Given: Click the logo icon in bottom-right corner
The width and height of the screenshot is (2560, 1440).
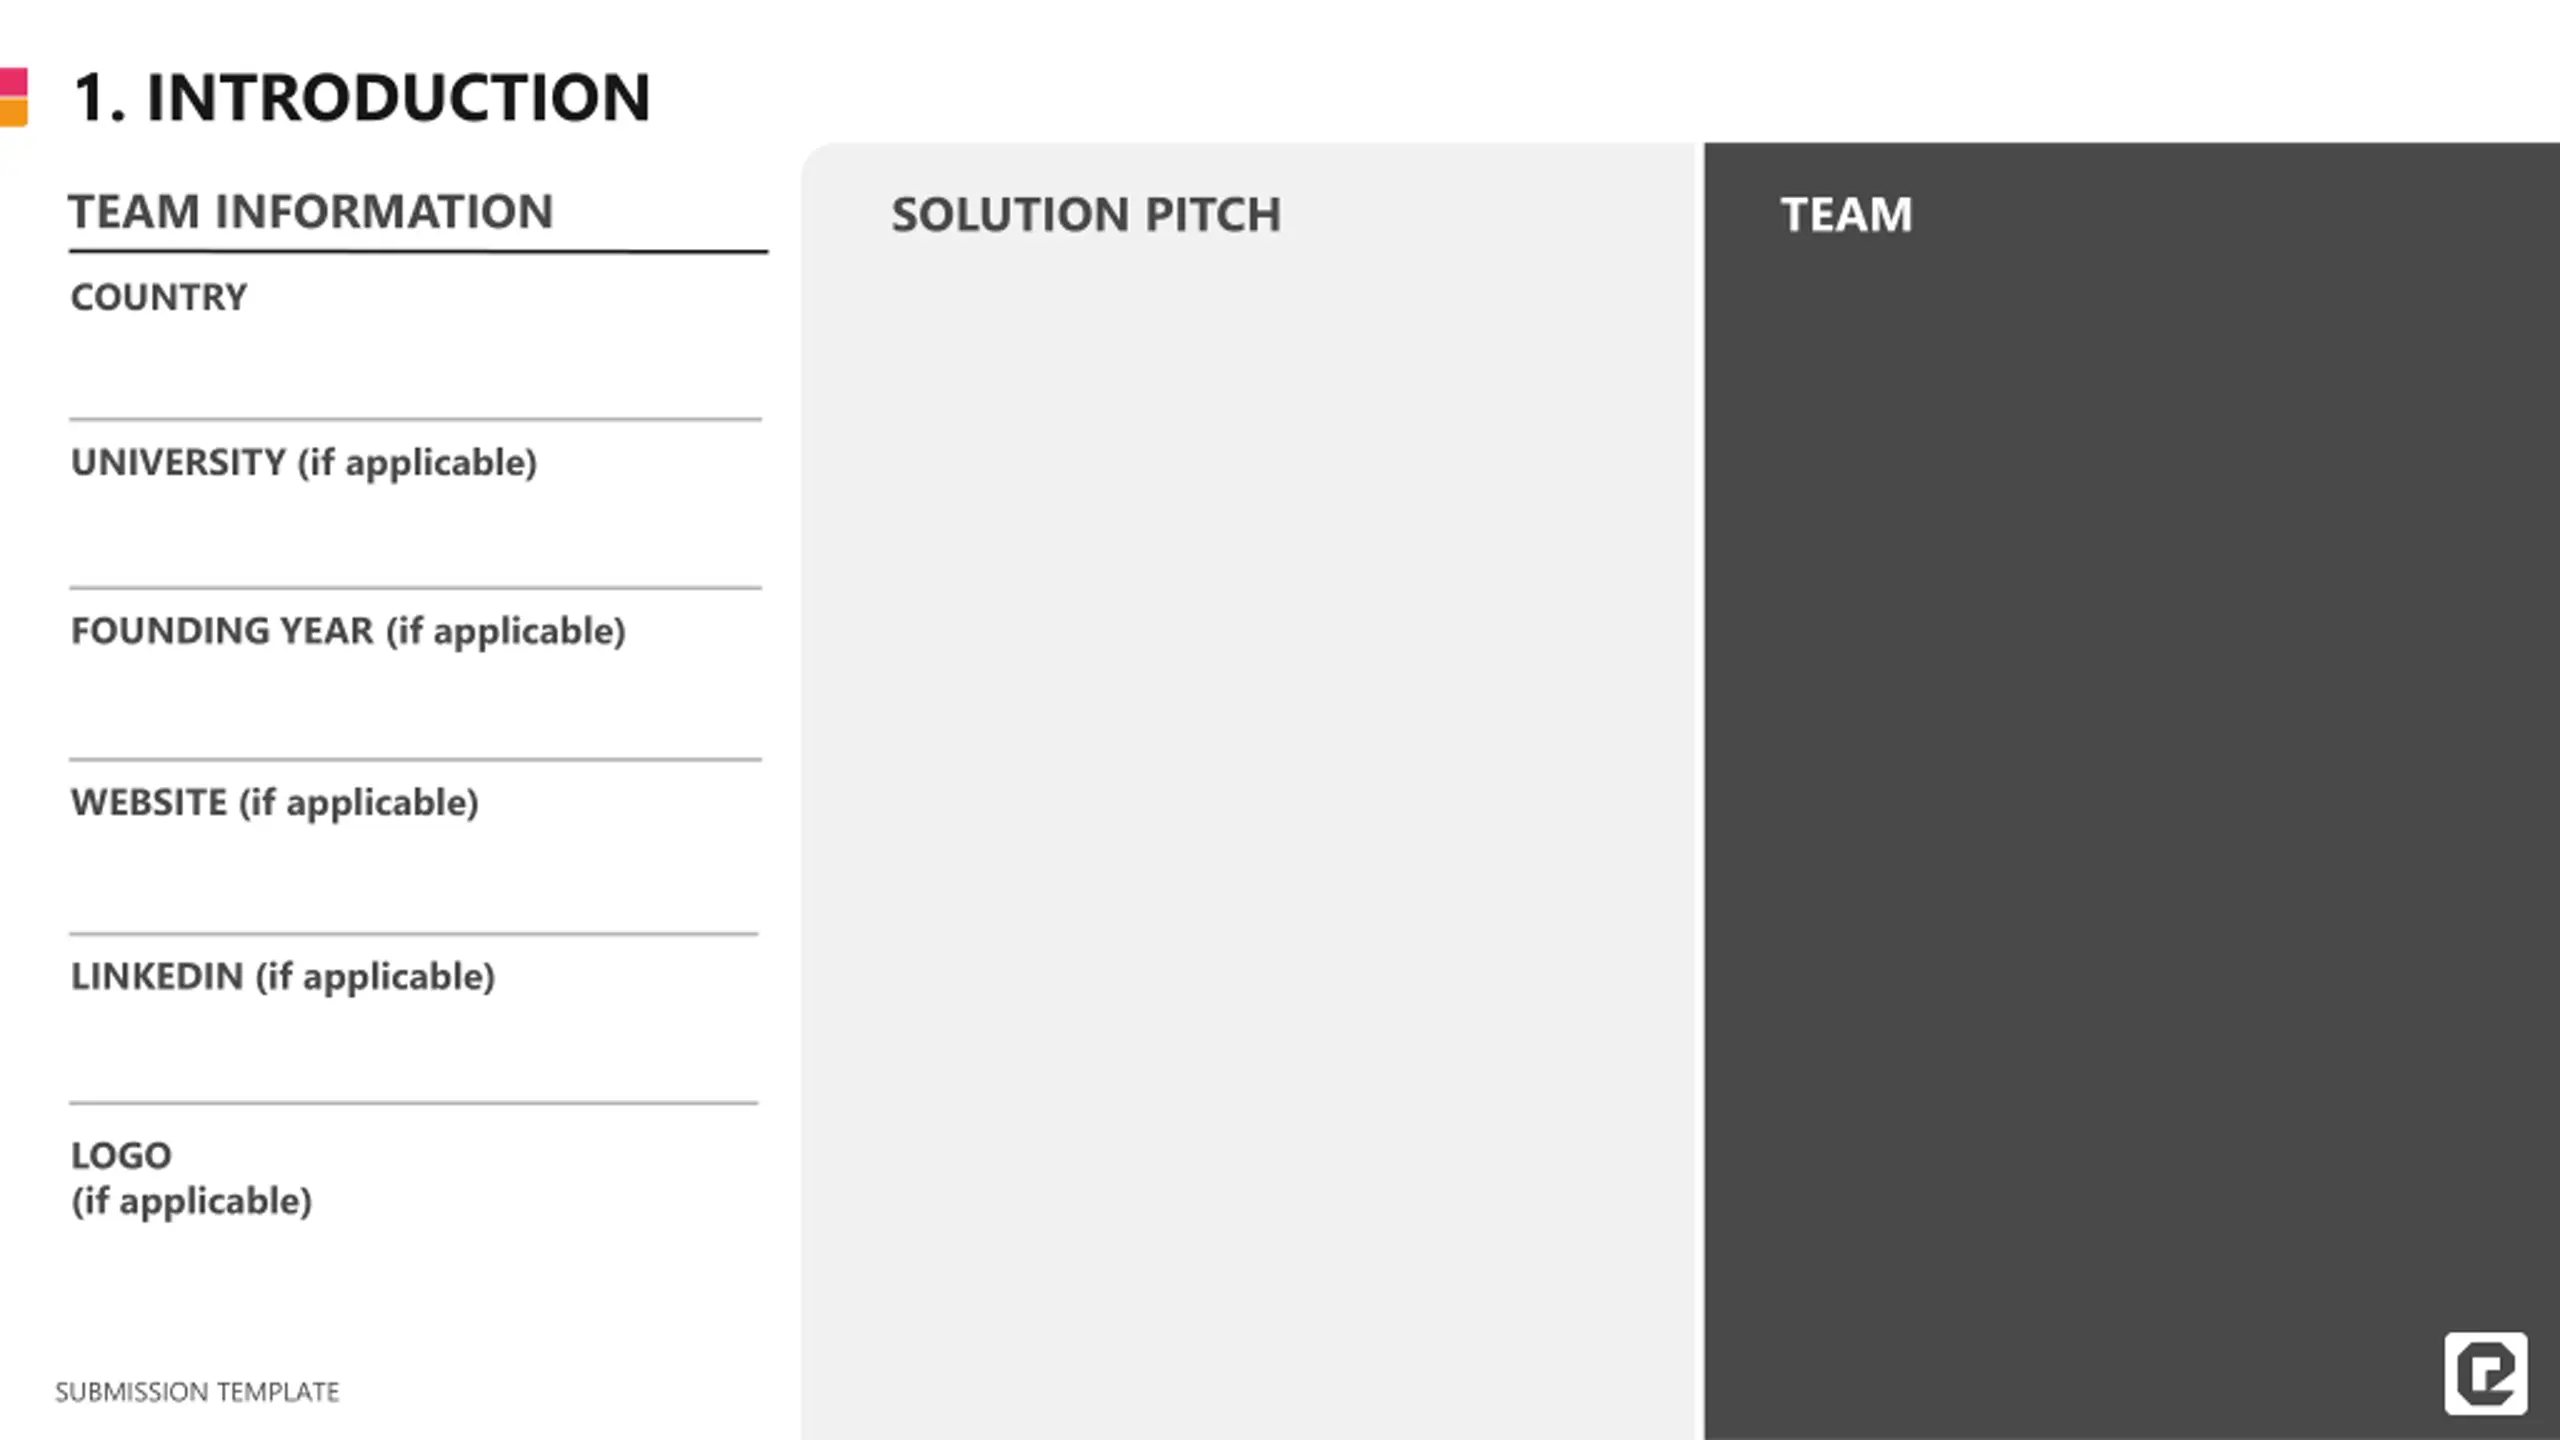Looking at the screenshot, I should pyautogui.click(x=2485, y=1373).
